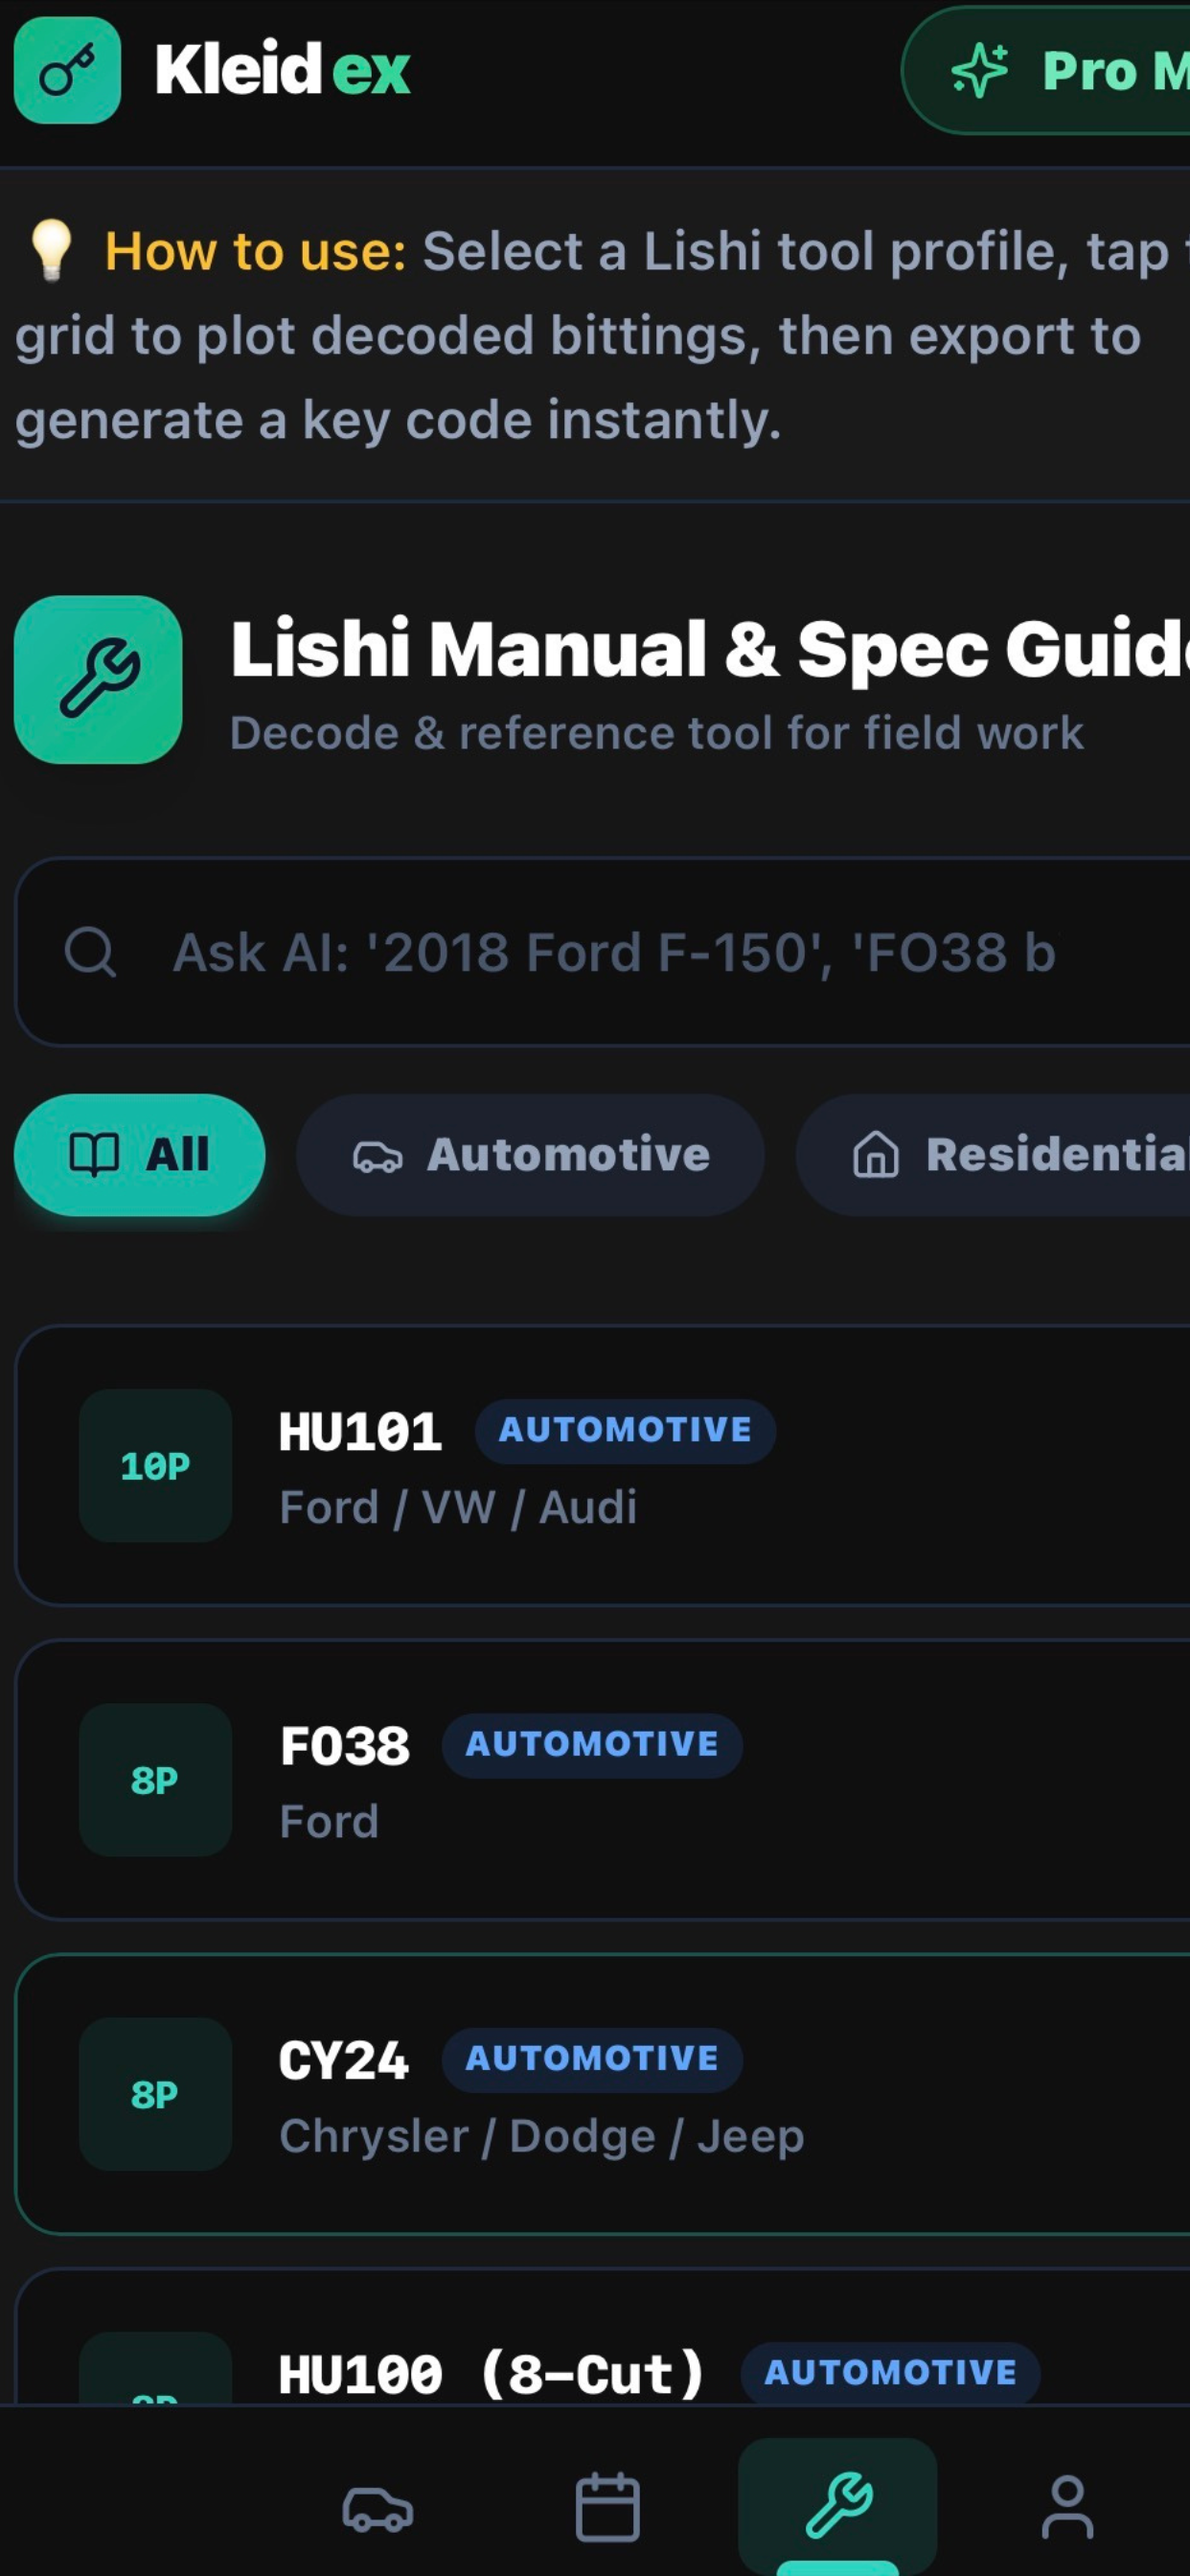Go to the vehicles tab car icon
The image size is (1190, 2576).
click(378, 2507)
